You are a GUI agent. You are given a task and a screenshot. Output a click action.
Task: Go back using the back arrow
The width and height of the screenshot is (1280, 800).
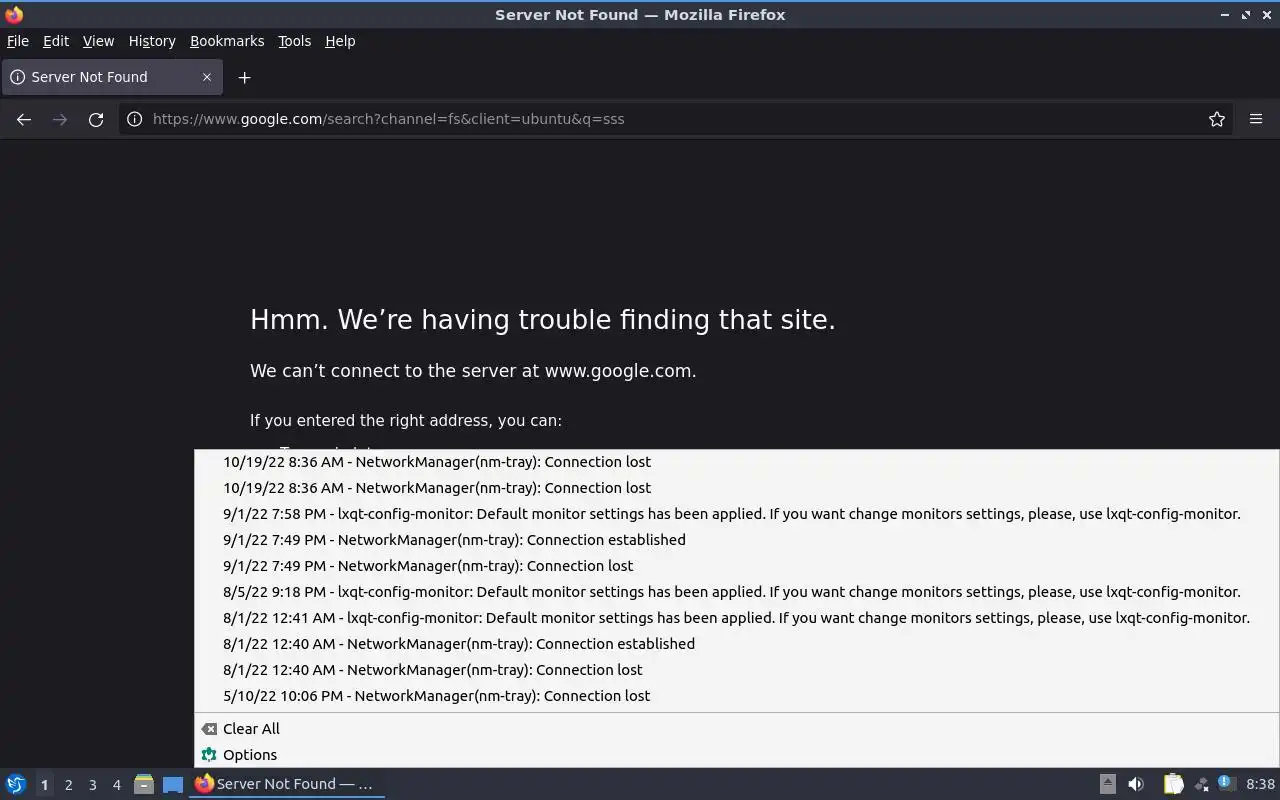(x=24, y=119)
